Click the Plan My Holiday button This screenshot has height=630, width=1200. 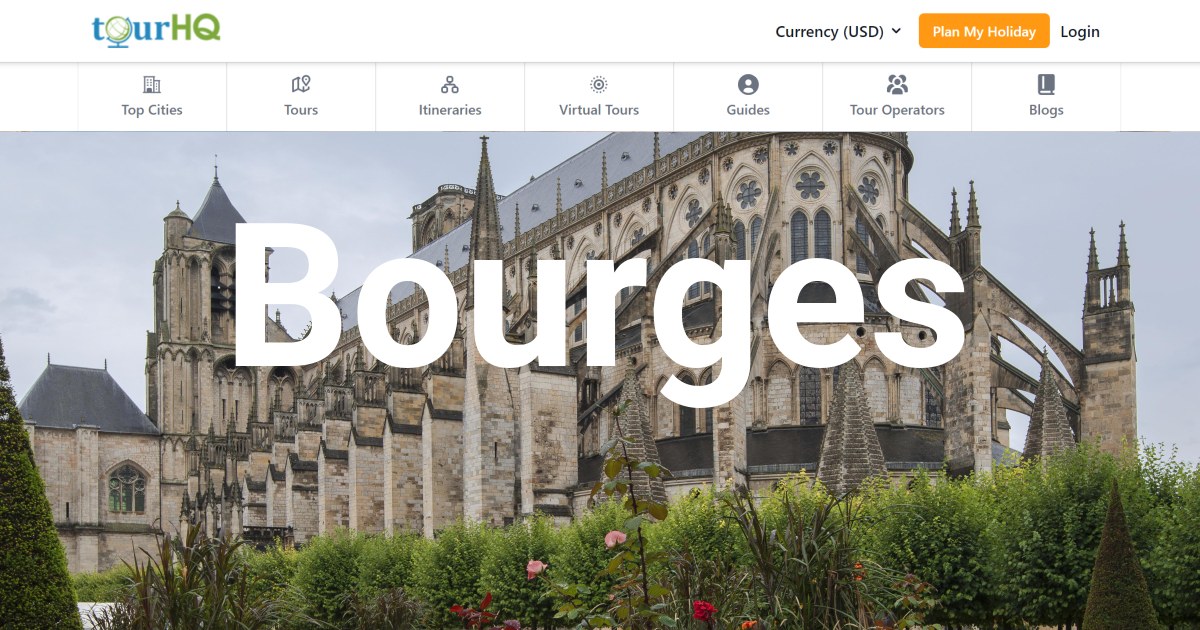coord(984,31)
